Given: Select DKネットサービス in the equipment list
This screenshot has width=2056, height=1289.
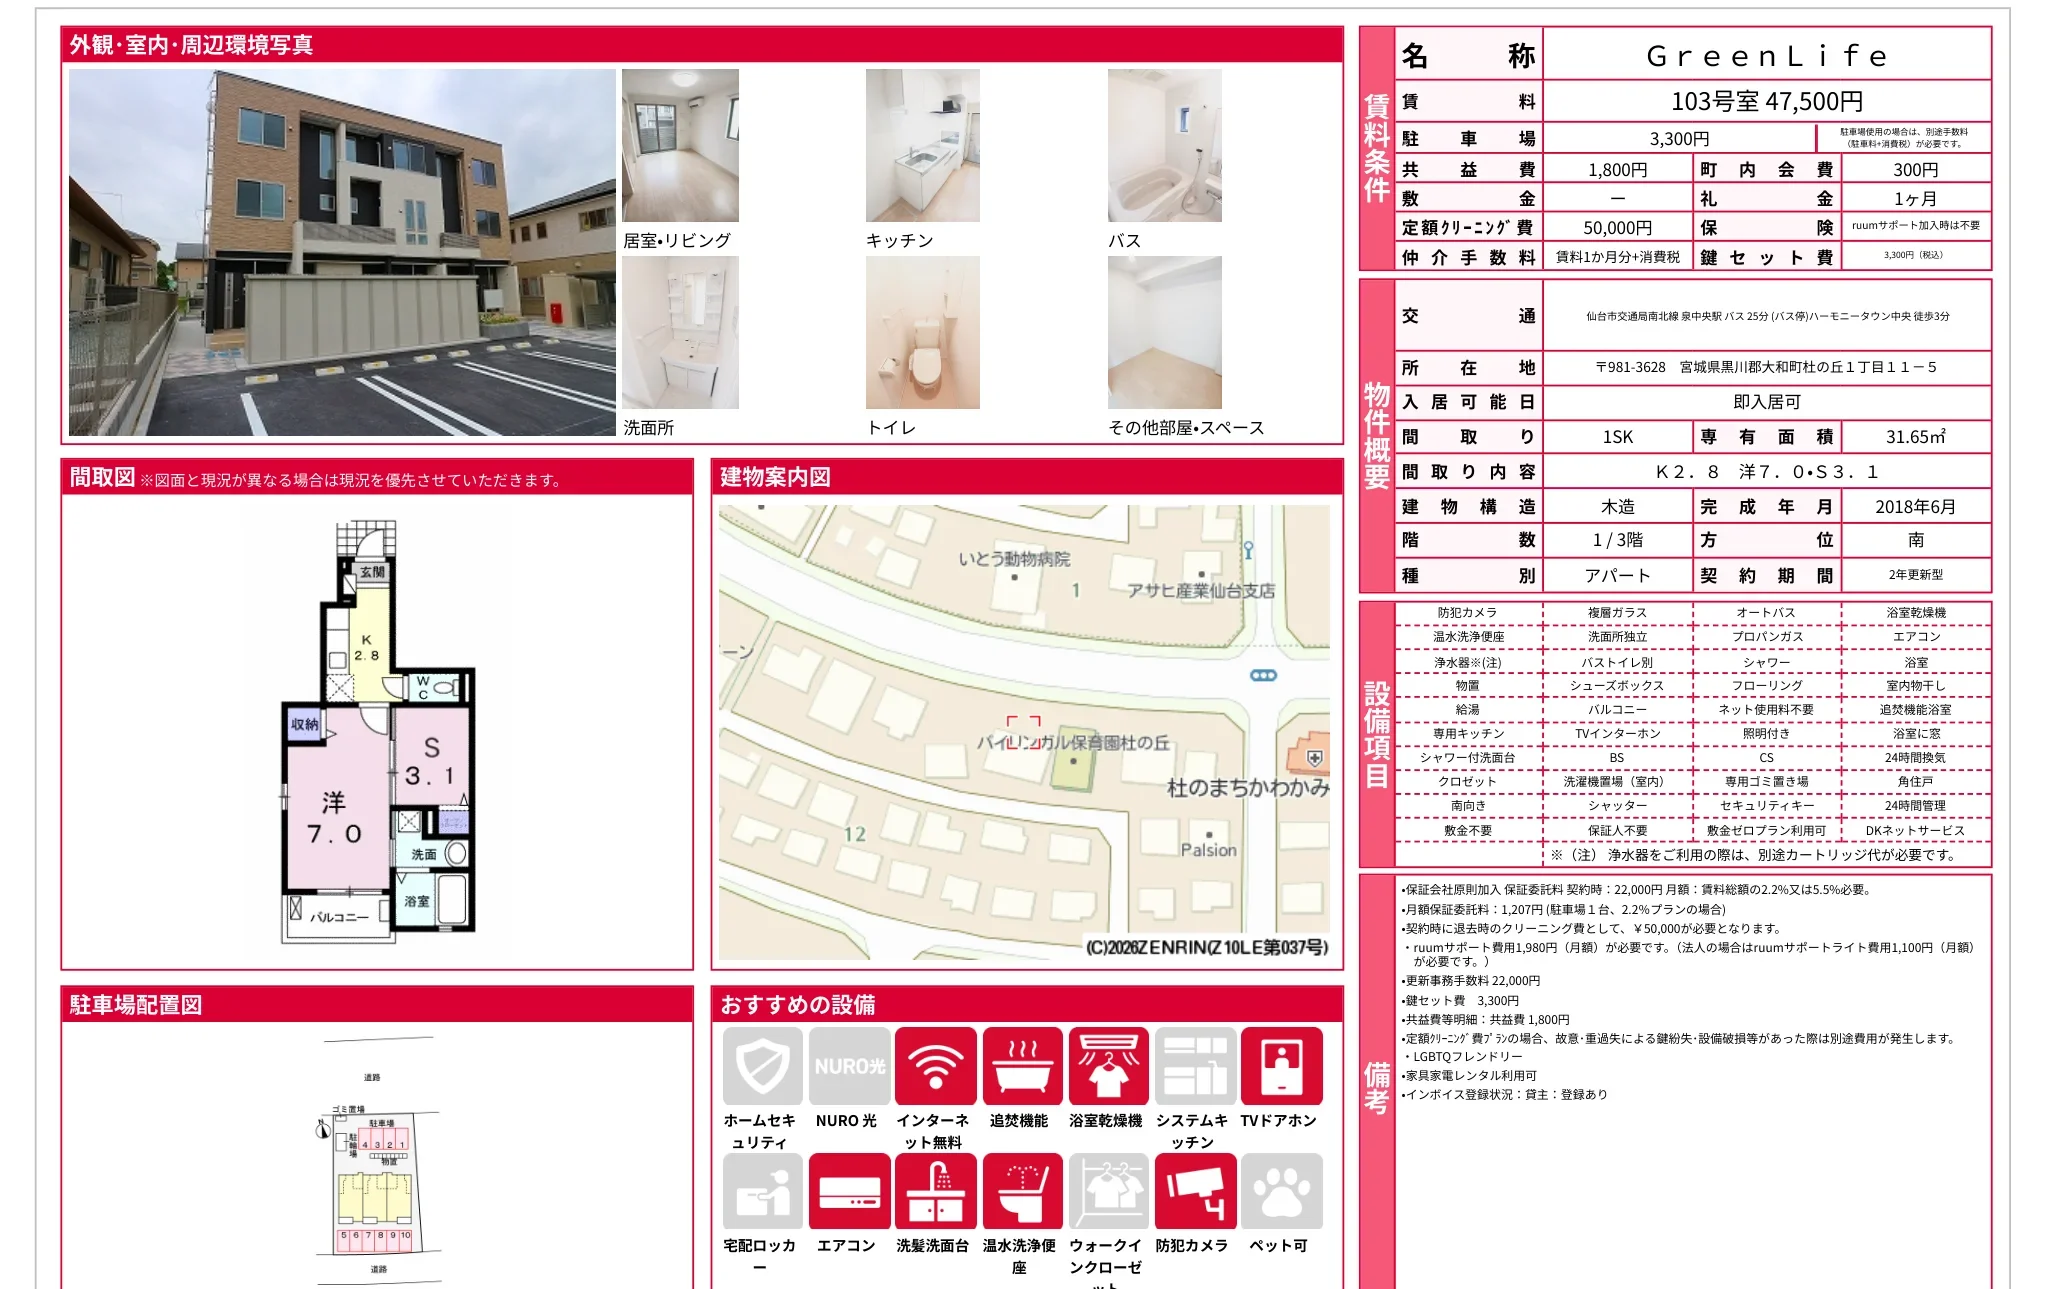Looking at the screenshot, I should 1915,830.
